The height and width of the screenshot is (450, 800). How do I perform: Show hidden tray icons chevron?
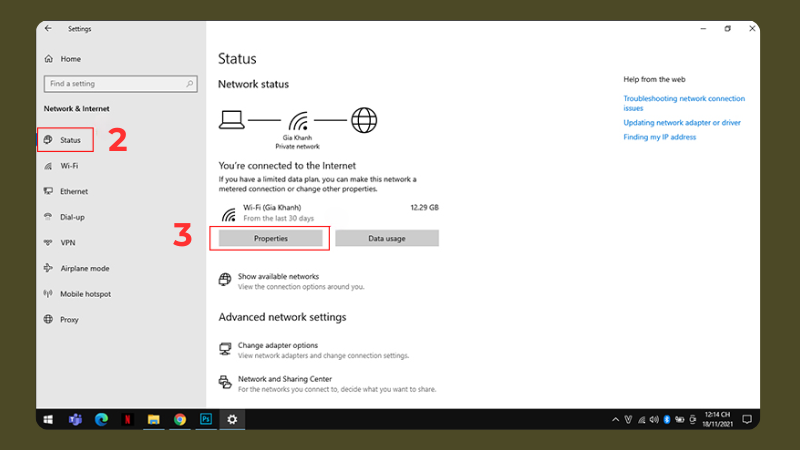click(615, 420)
